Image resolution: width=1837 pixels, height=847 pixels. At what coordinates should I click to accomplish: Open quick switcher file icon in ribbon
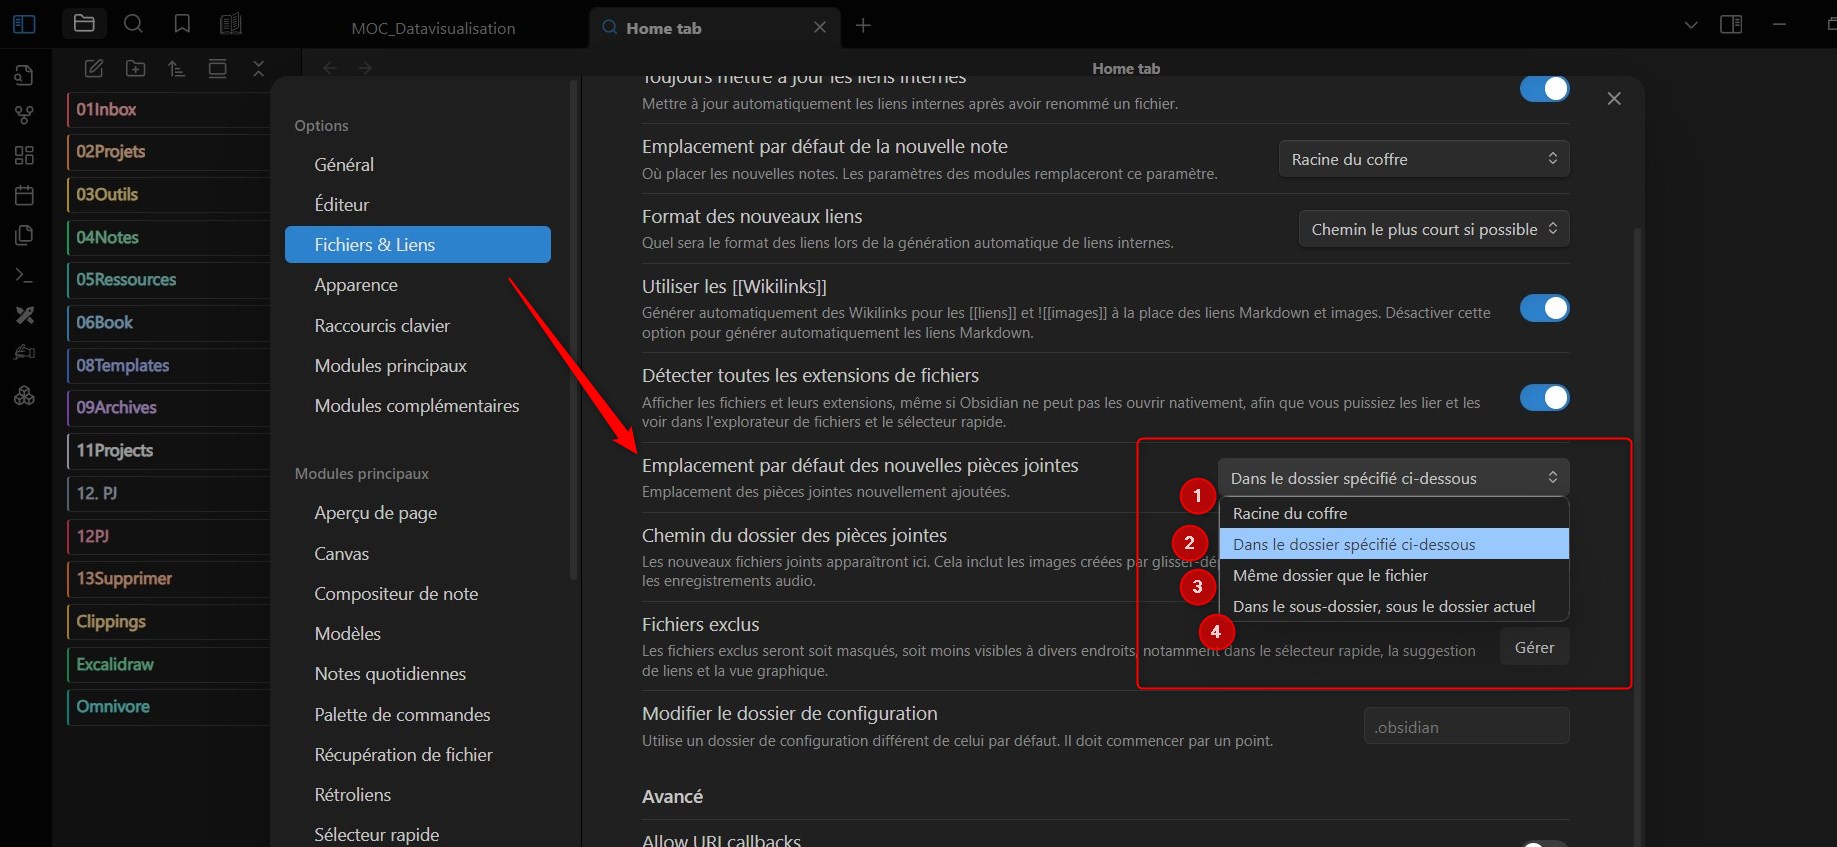(x=25, y=75)
